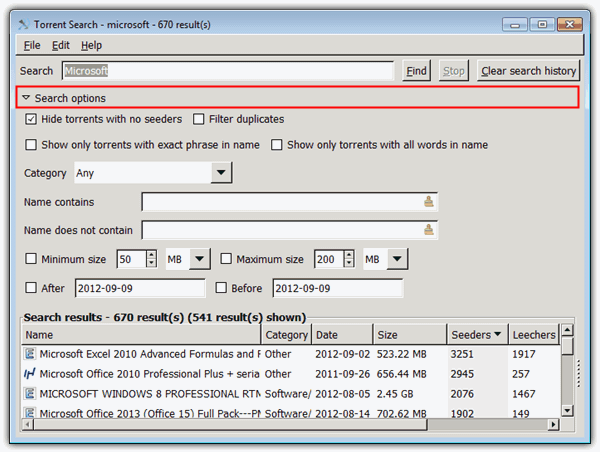600x452 pixels.
Task: Click the Name contains input field
Action: pyautogui.click(x=290, y=202)
